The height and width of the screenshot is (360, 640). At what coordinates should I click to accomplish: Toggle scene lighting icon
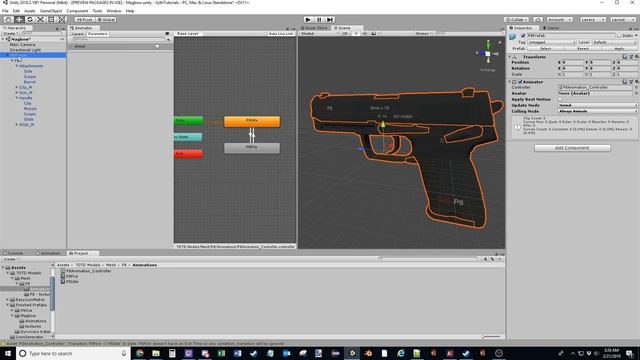click(356, 33)
